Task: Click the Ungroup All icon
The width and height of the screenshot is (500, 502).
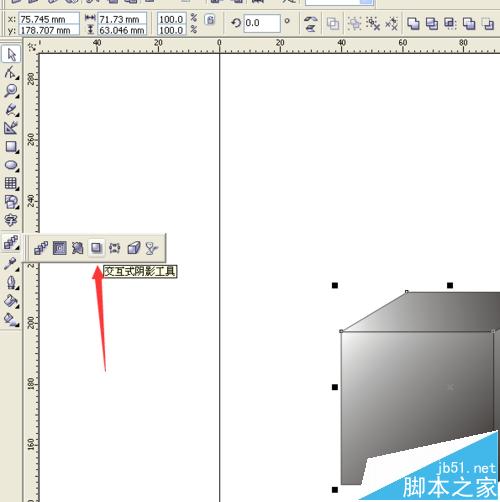Action: click(x=391, y=24)
